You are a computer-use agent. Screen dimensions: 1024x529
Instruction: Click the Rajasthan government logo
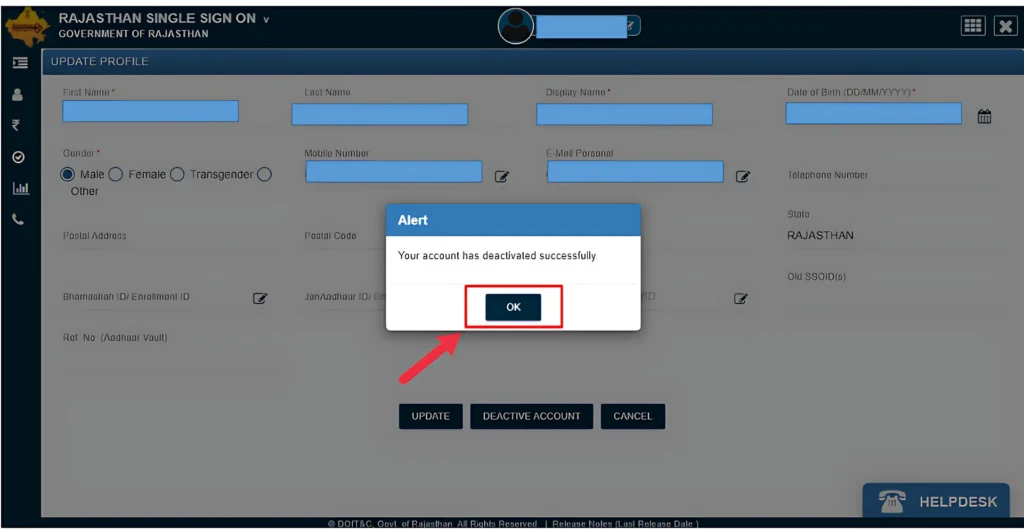[26, 25]
